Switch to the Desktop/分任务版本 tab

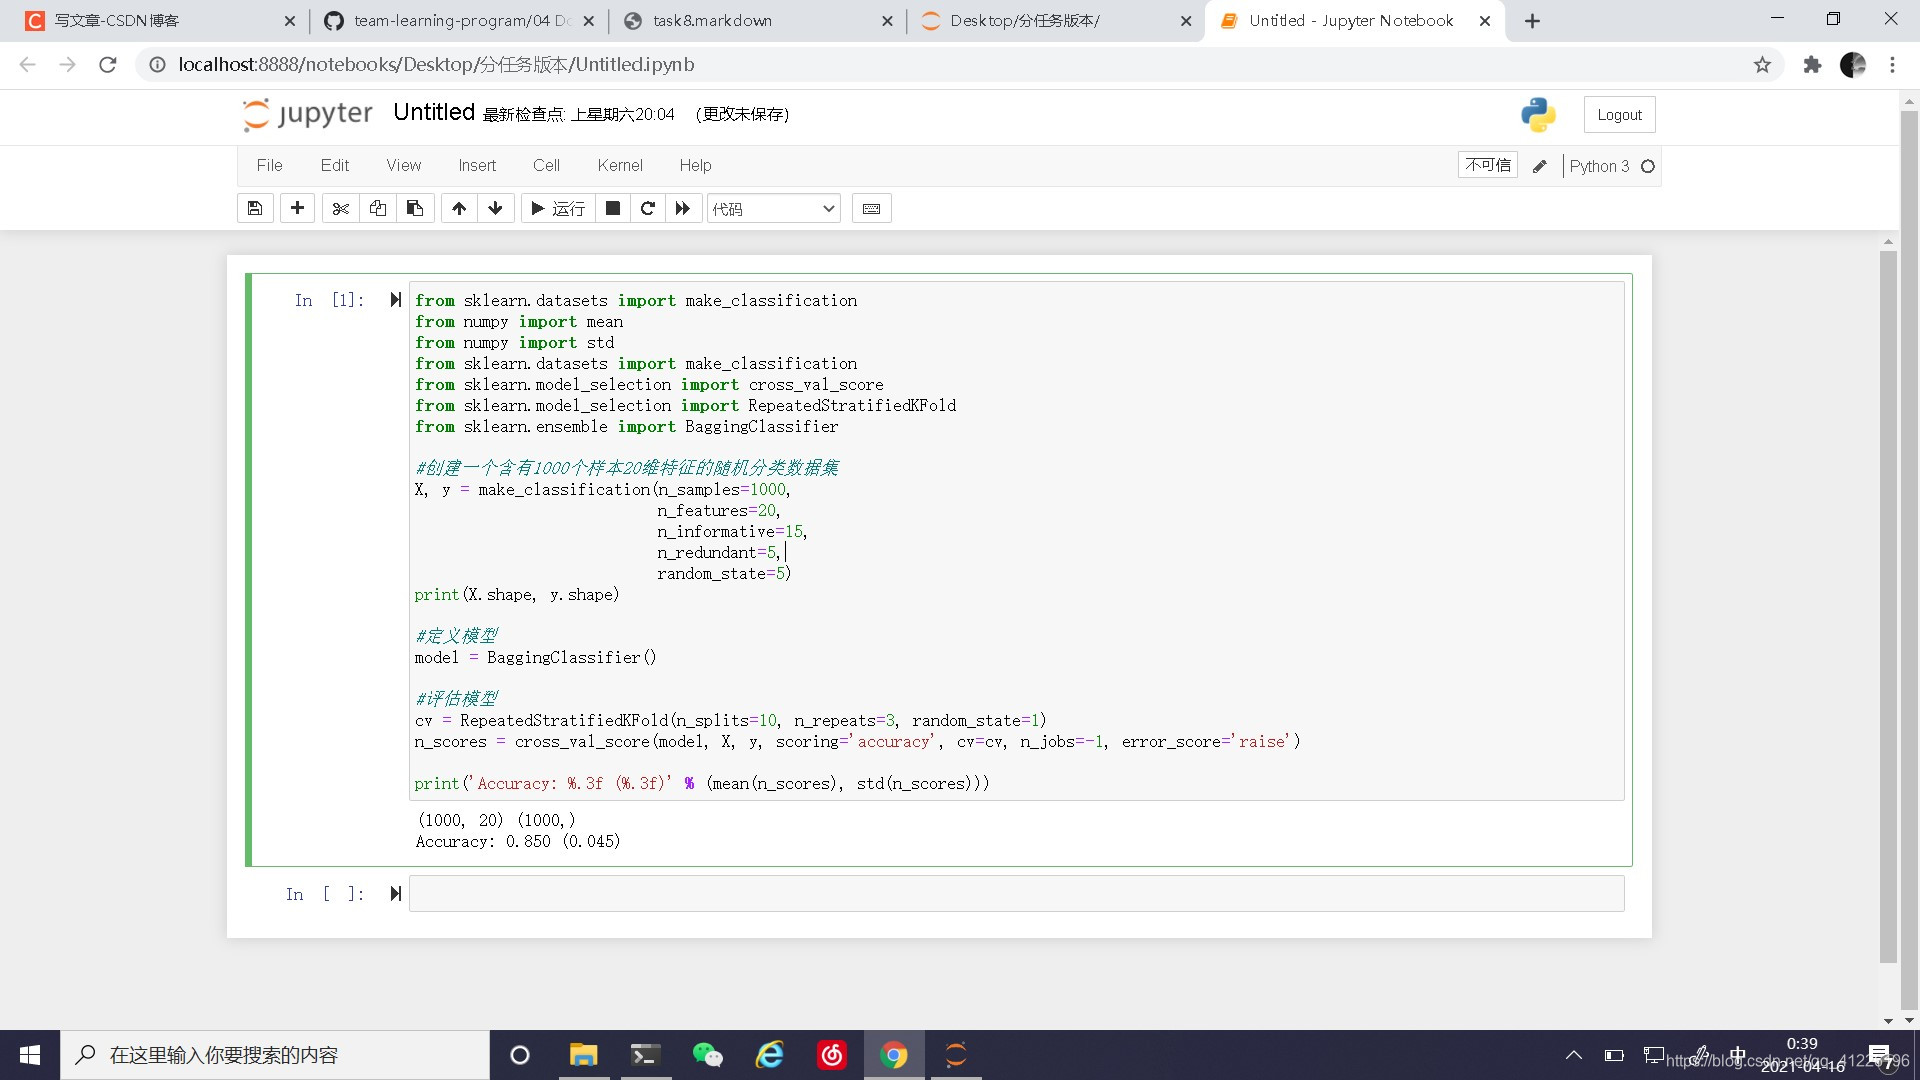[x=1046, y=20]
